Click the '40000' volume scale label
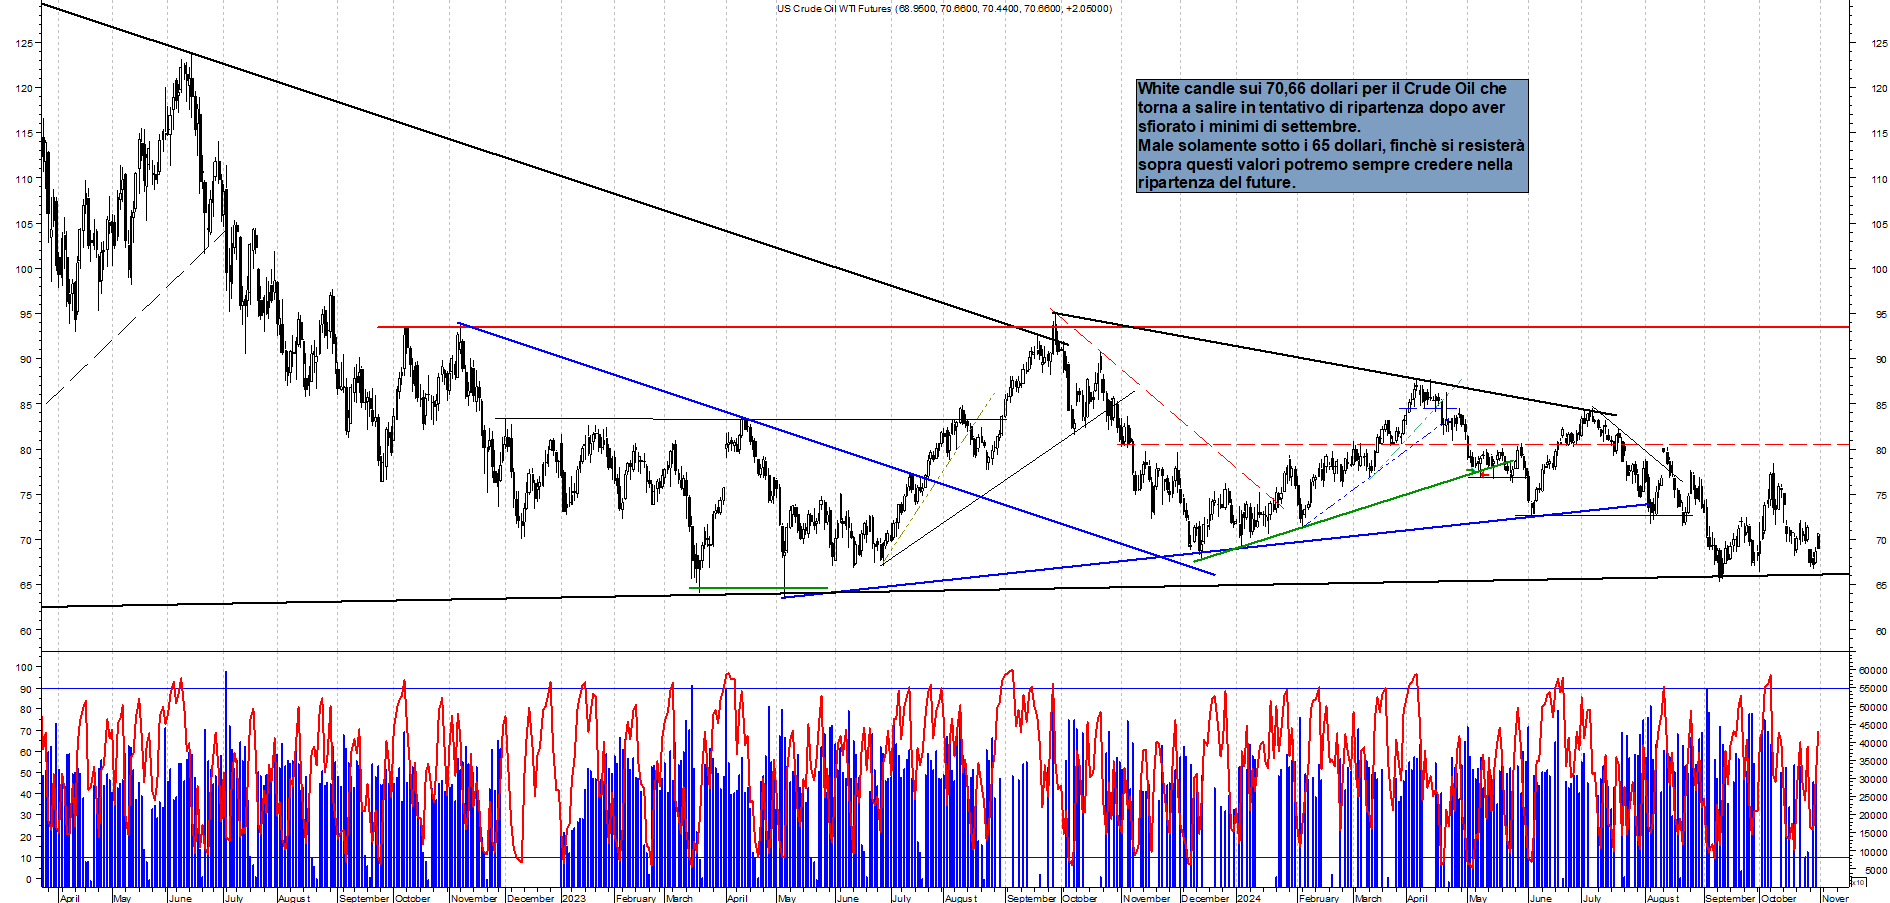 (x=1873, y=743)
